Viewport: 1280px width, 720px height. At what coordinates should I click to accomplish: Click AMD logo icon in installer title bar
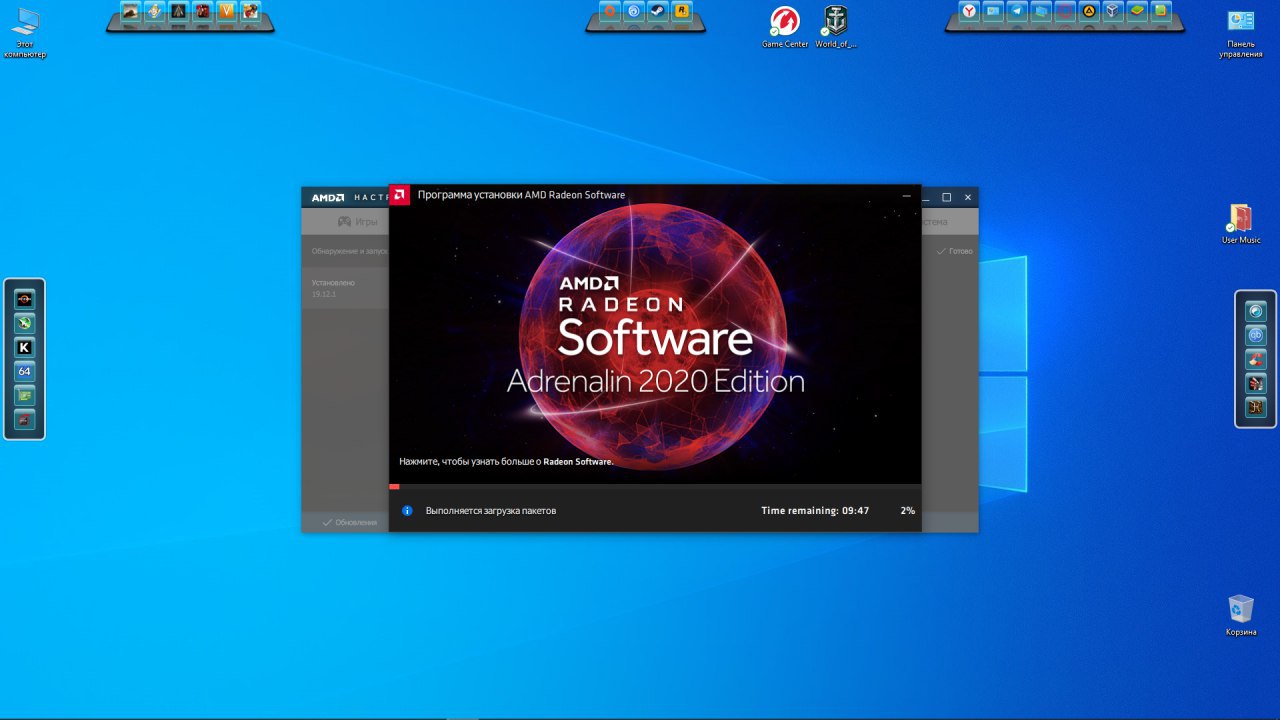coord(399,195)
